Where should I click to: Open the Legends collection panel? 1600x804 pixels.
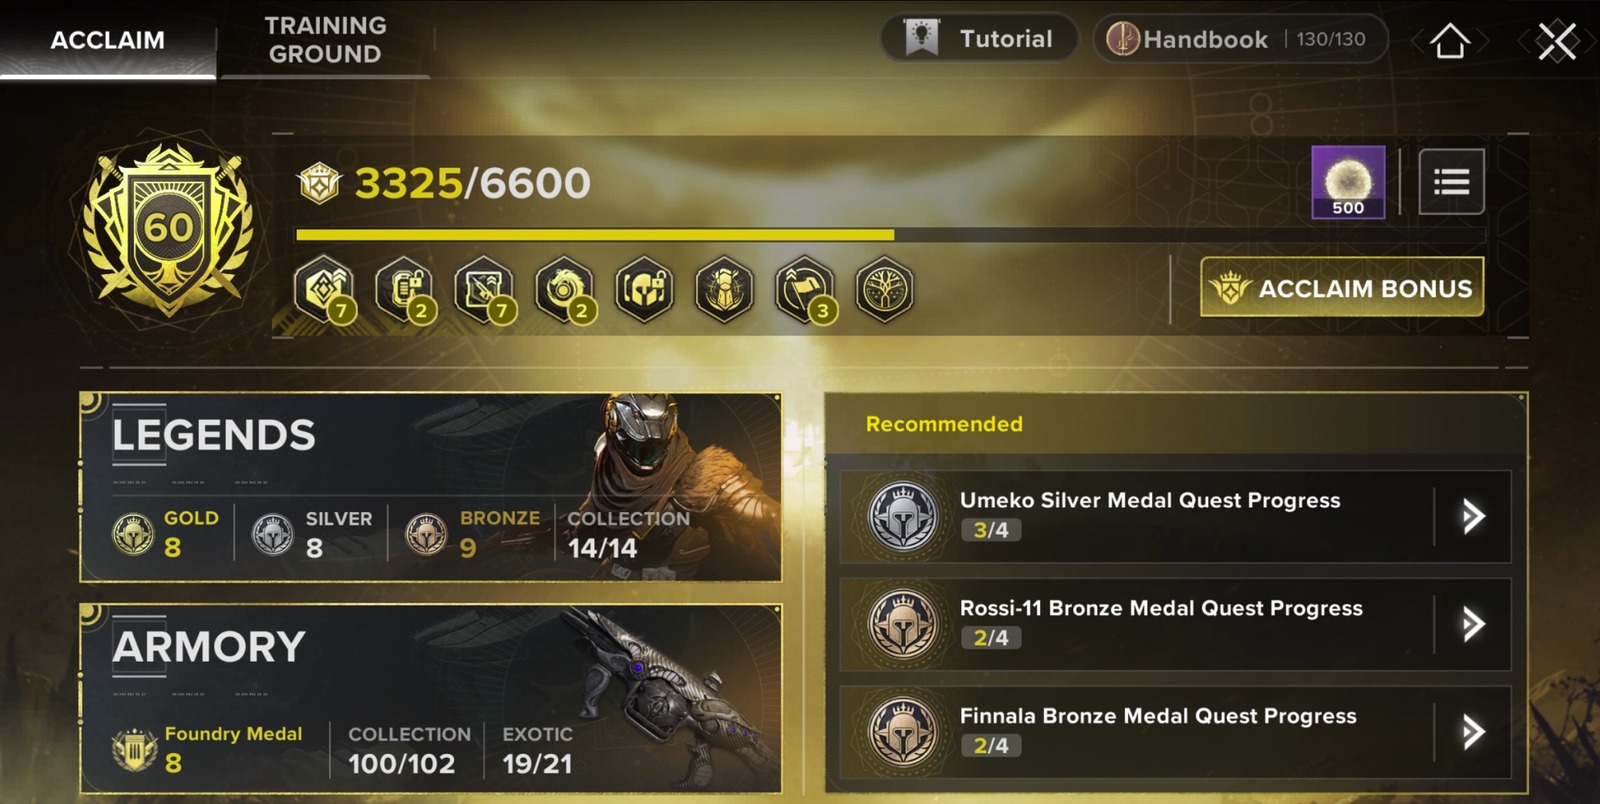coord(431,487)
